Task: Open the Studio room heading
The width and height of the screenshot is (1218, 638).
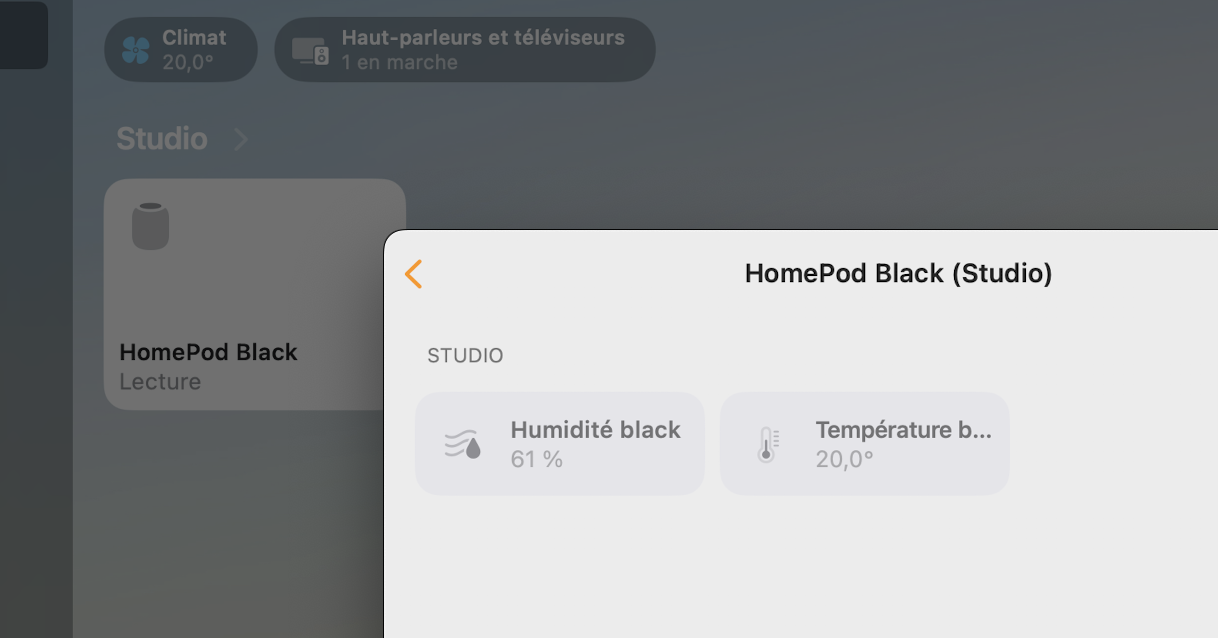Action: point(162,138)
